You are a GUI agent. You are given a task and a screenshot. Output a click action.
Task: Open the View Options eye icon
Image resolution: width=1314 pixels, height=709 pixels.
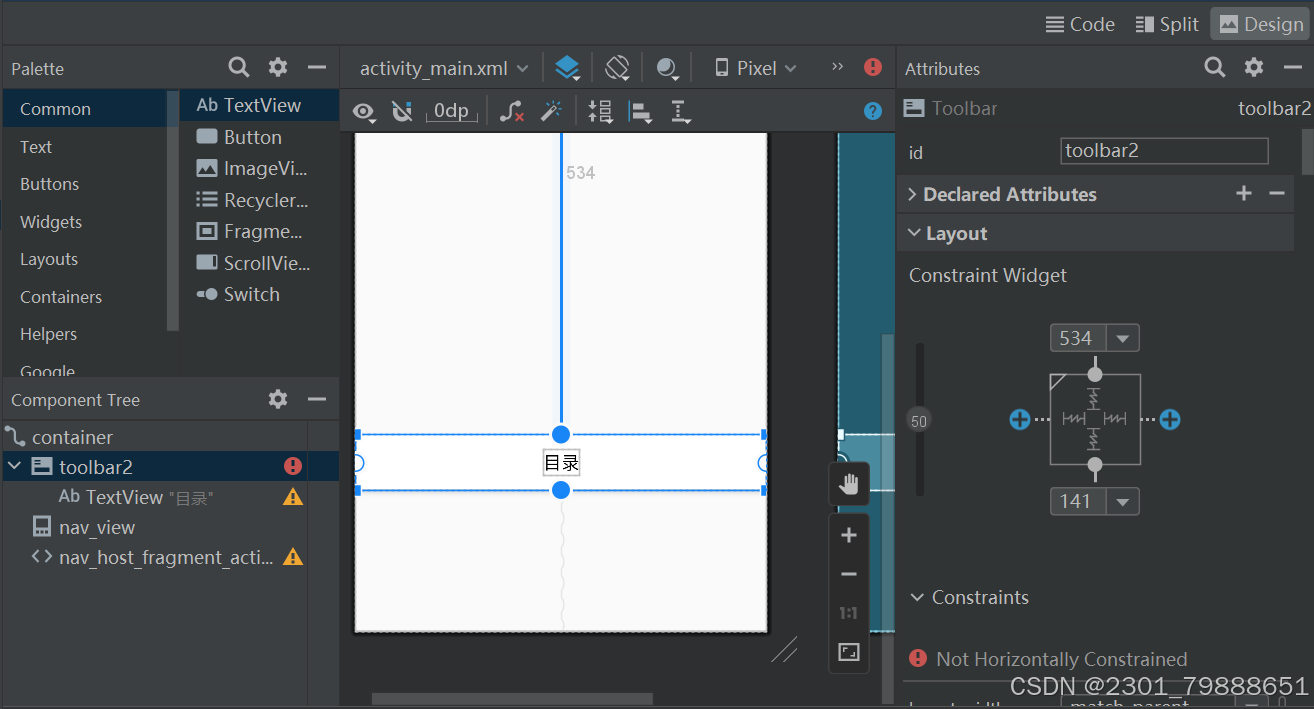pos(364,111)
